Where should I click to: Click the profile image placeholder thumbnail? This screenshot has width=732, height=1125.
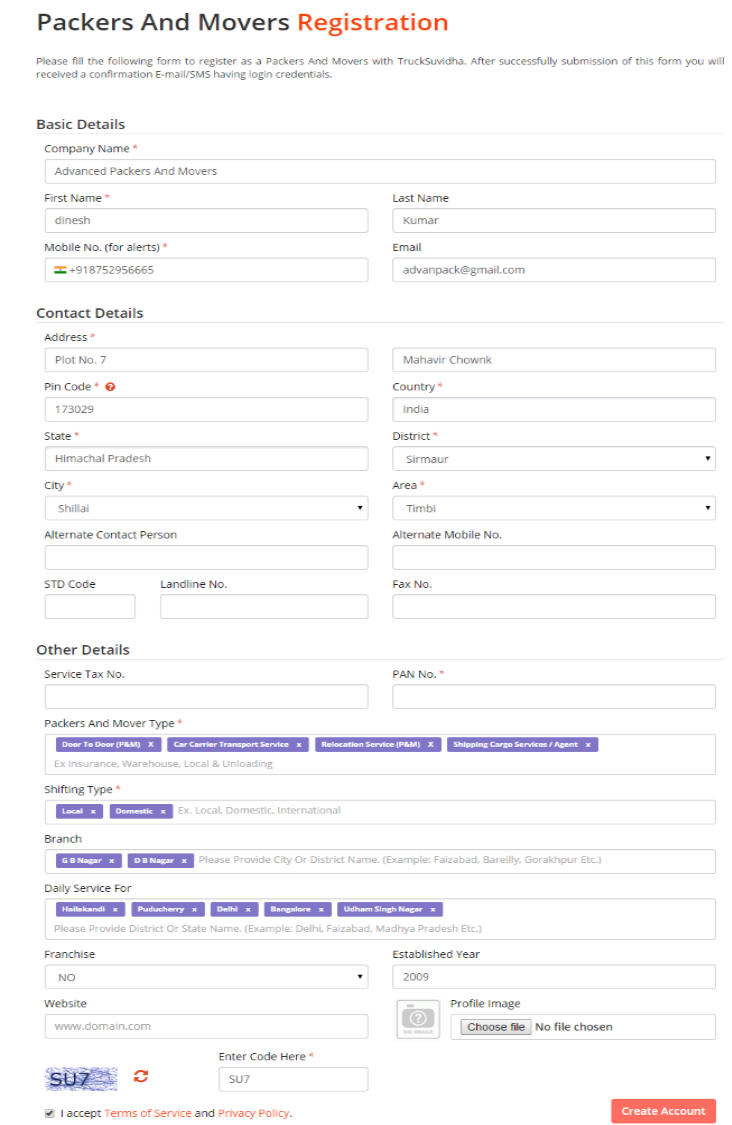click(417, 1019)
